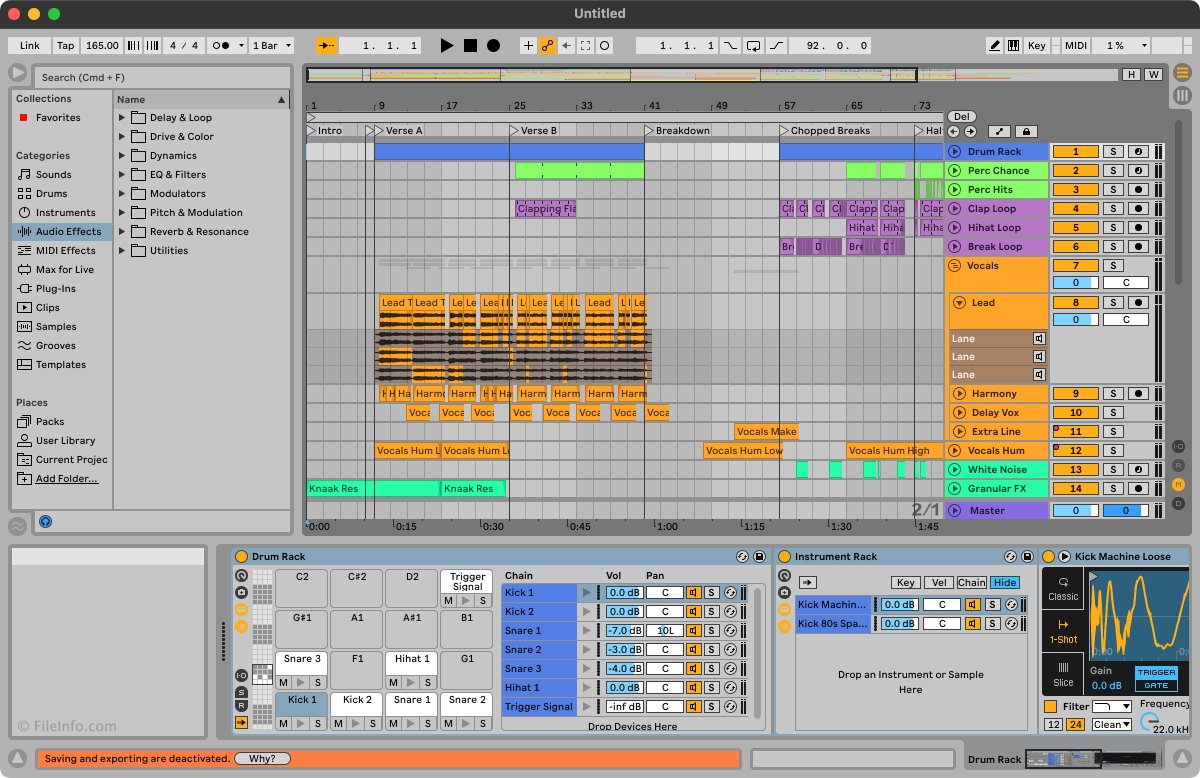Open the Clean filter circuit dropdown

click(x=1111, y=724)
